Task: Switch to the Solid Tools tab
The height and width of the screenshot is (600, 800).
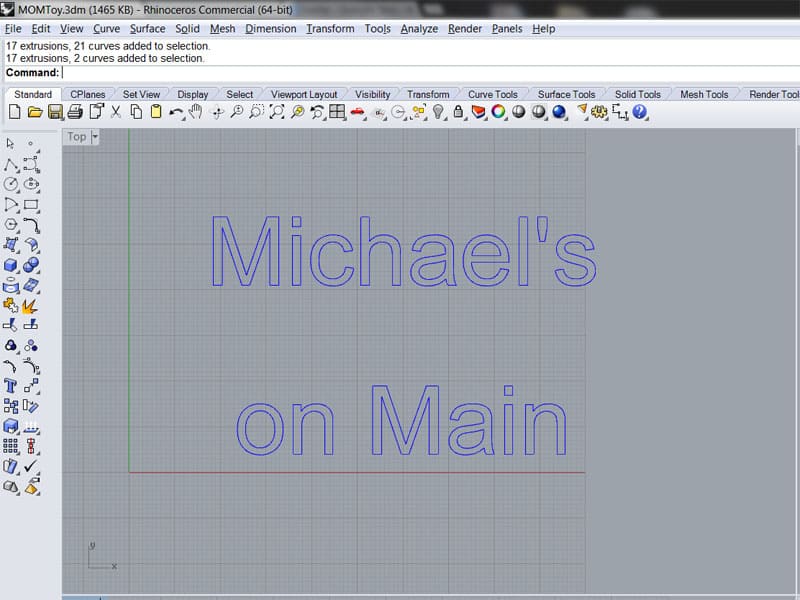Action: [637, 93]
